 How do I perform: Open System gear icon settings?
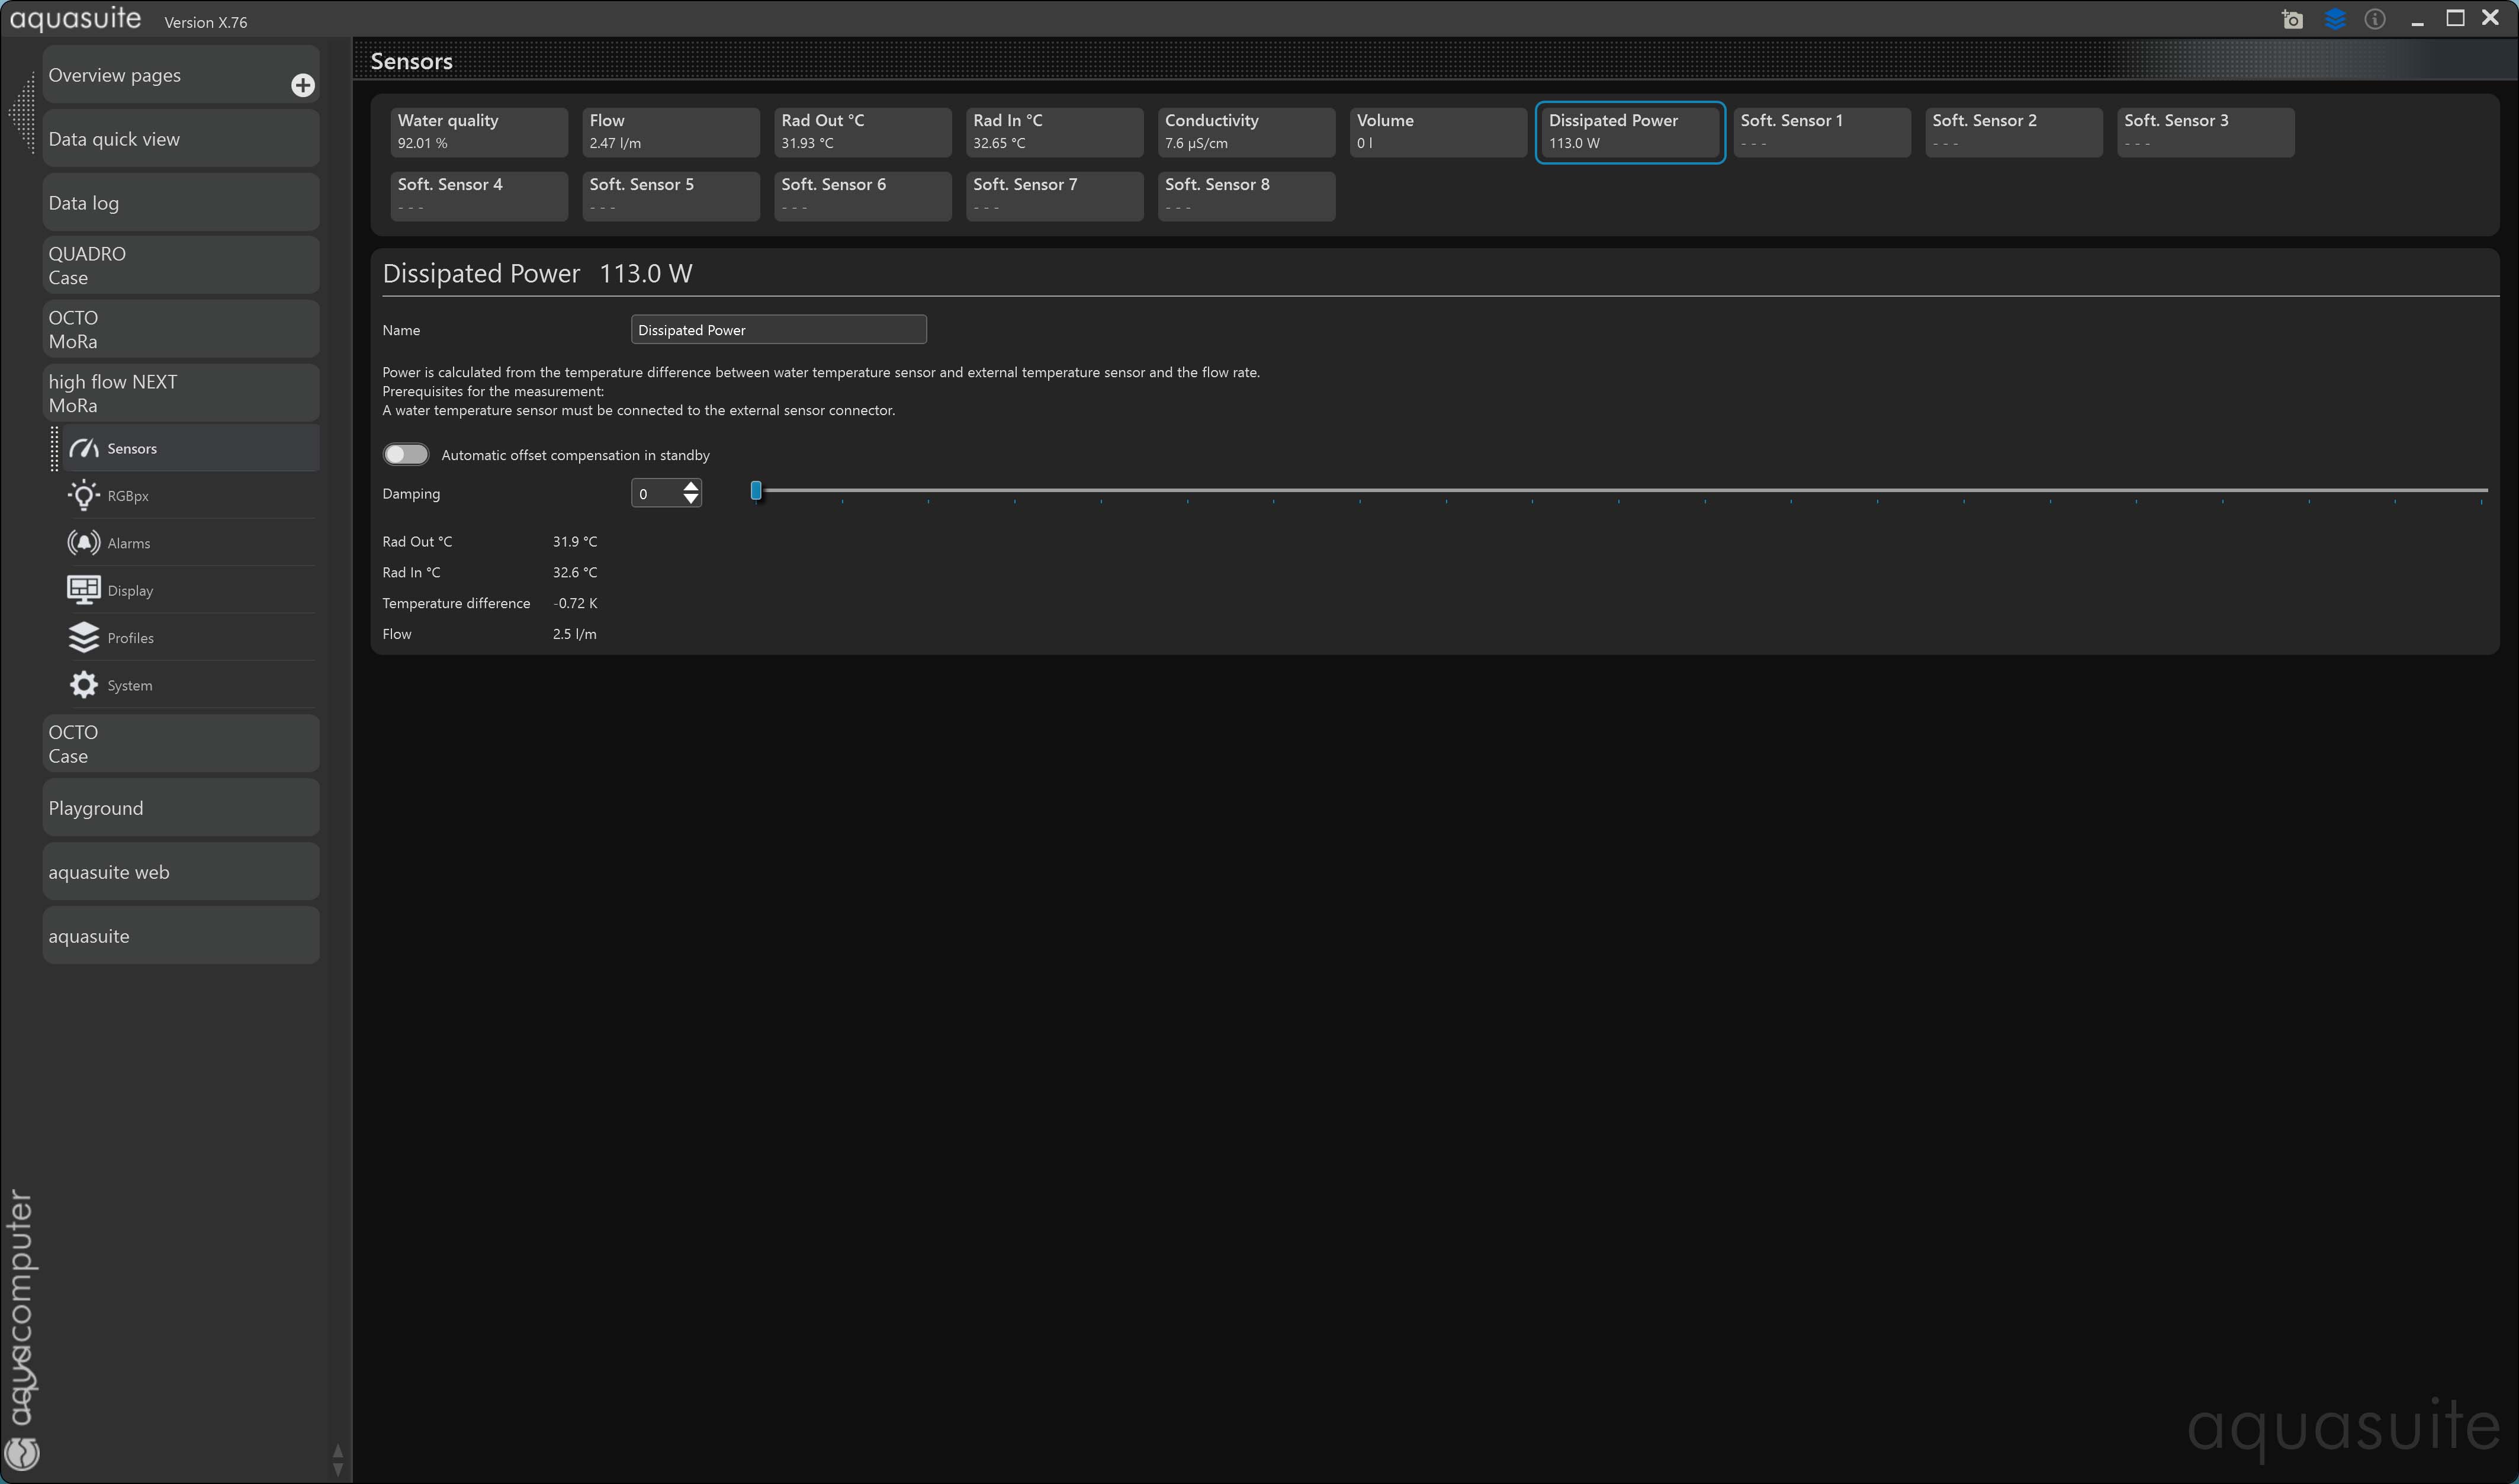[x=83, y=685]
